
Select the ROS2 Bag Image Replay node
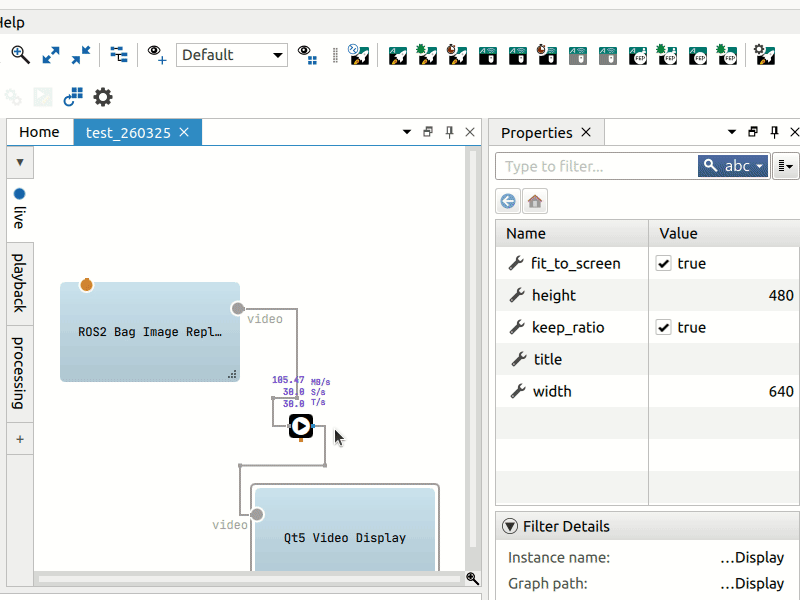coord(149,331)
